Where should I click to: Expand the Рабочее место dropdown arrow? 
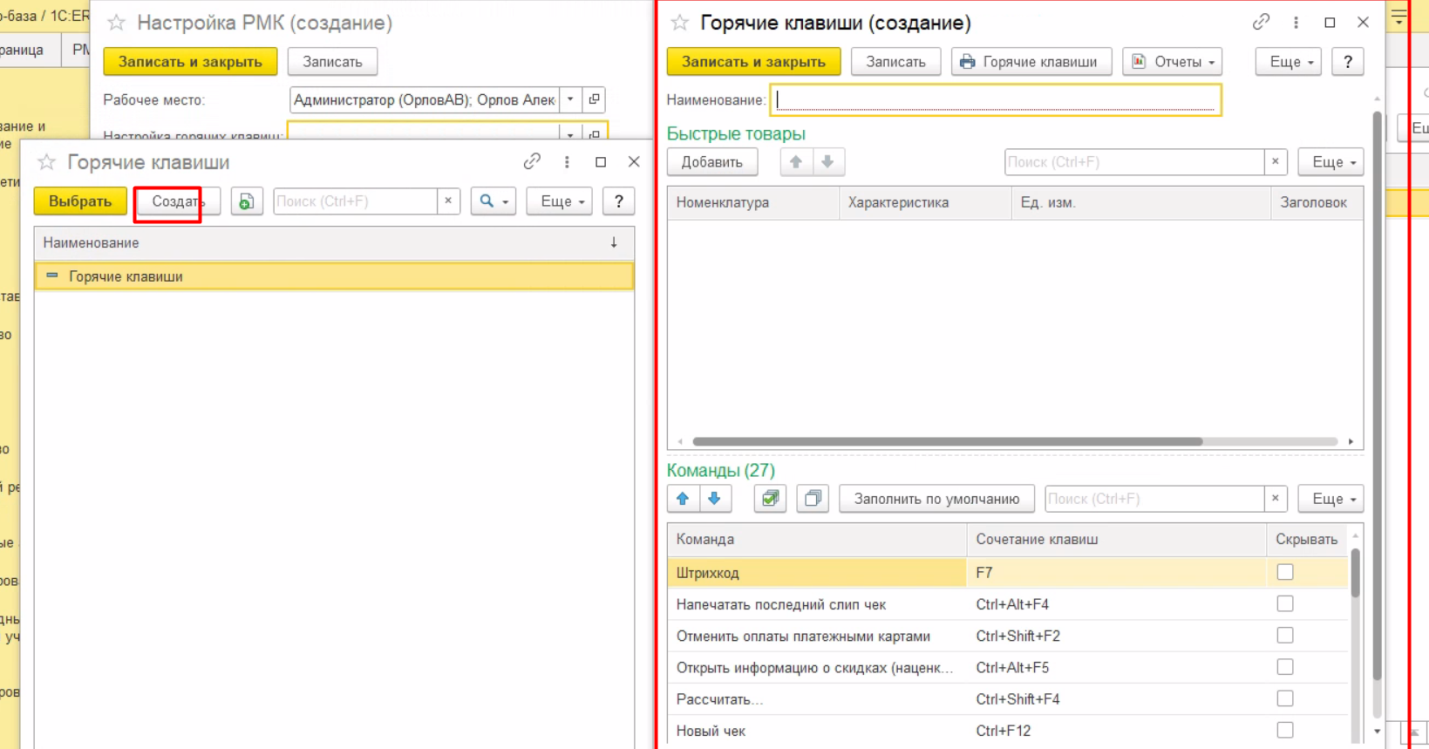pos(570,100)
